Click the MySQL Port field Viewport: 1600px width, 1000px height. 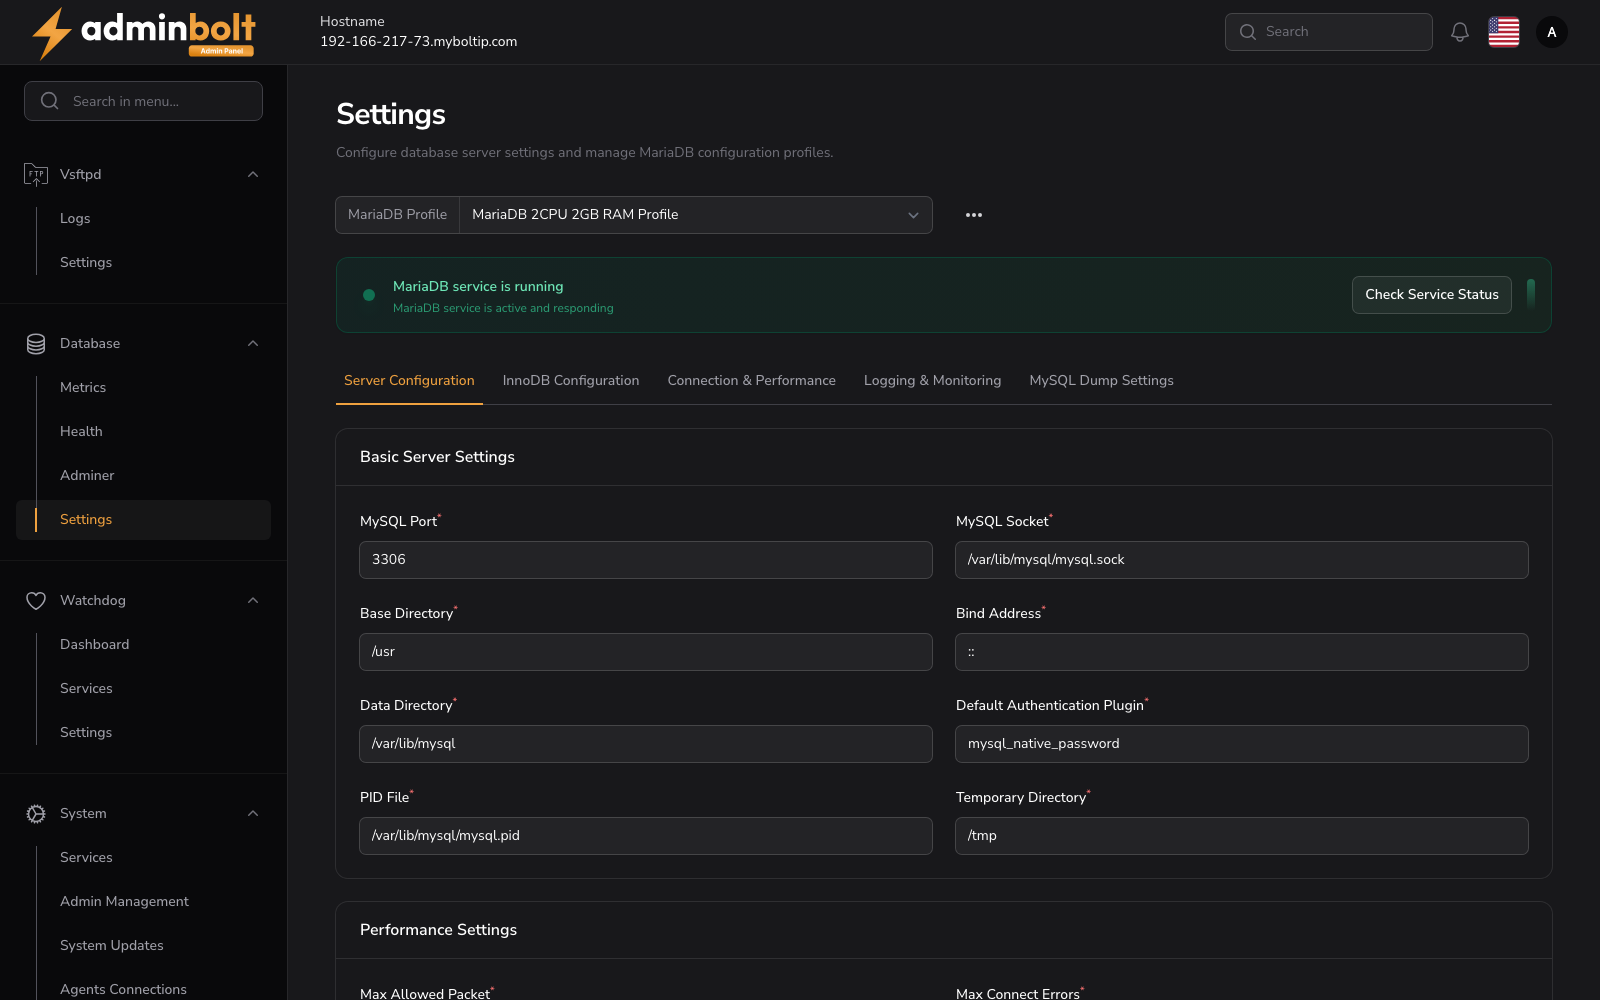(x=646, y=560)
